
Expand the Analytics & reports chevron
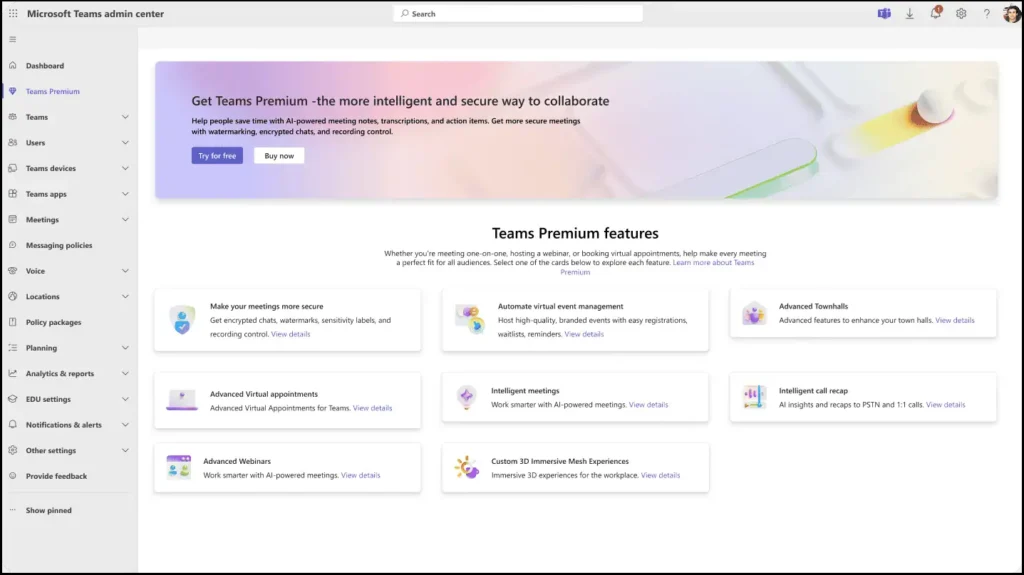pos(125,373)
